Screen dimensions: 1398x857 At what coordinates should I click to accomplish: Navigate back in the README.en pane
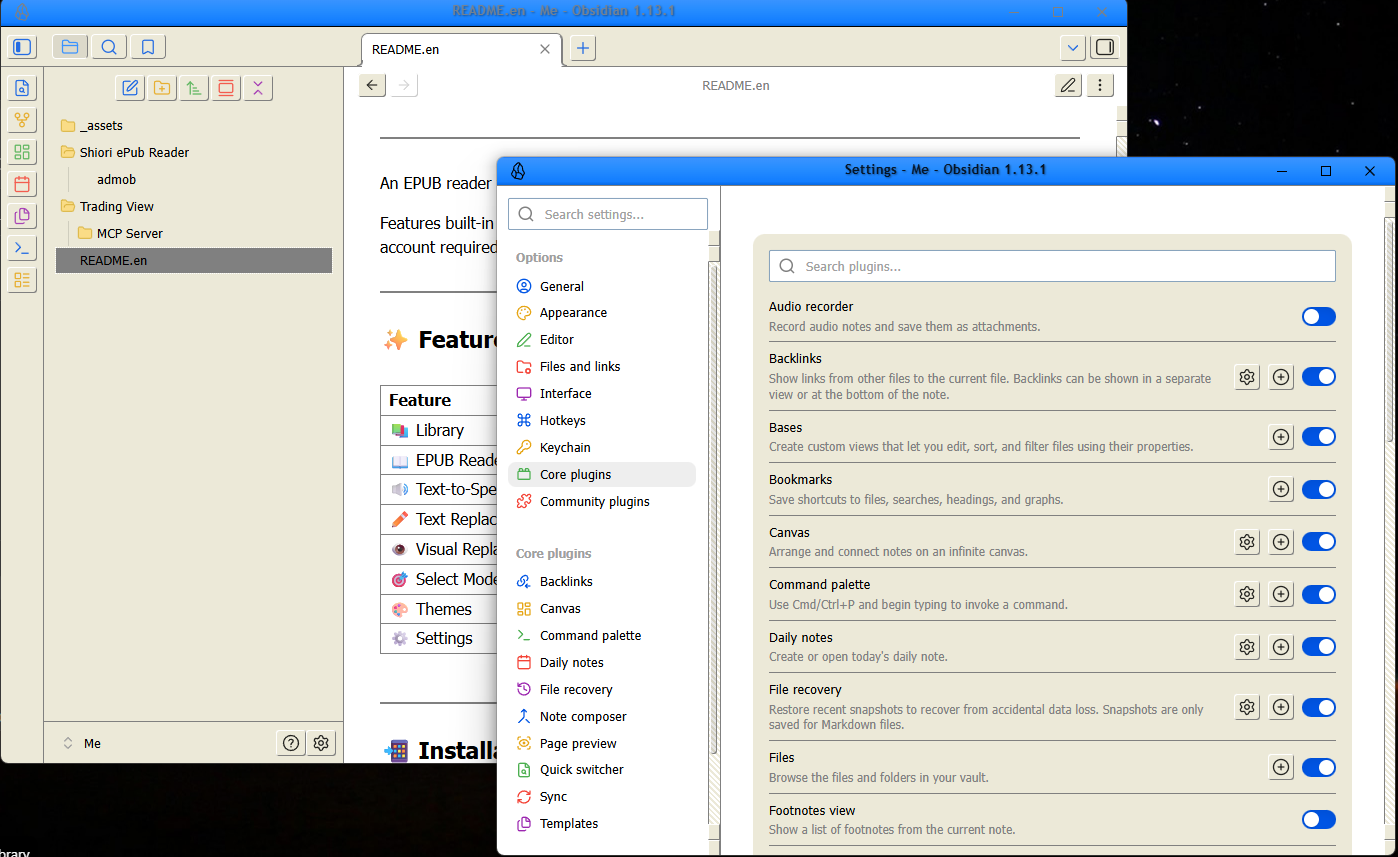(x=372, y=85)
